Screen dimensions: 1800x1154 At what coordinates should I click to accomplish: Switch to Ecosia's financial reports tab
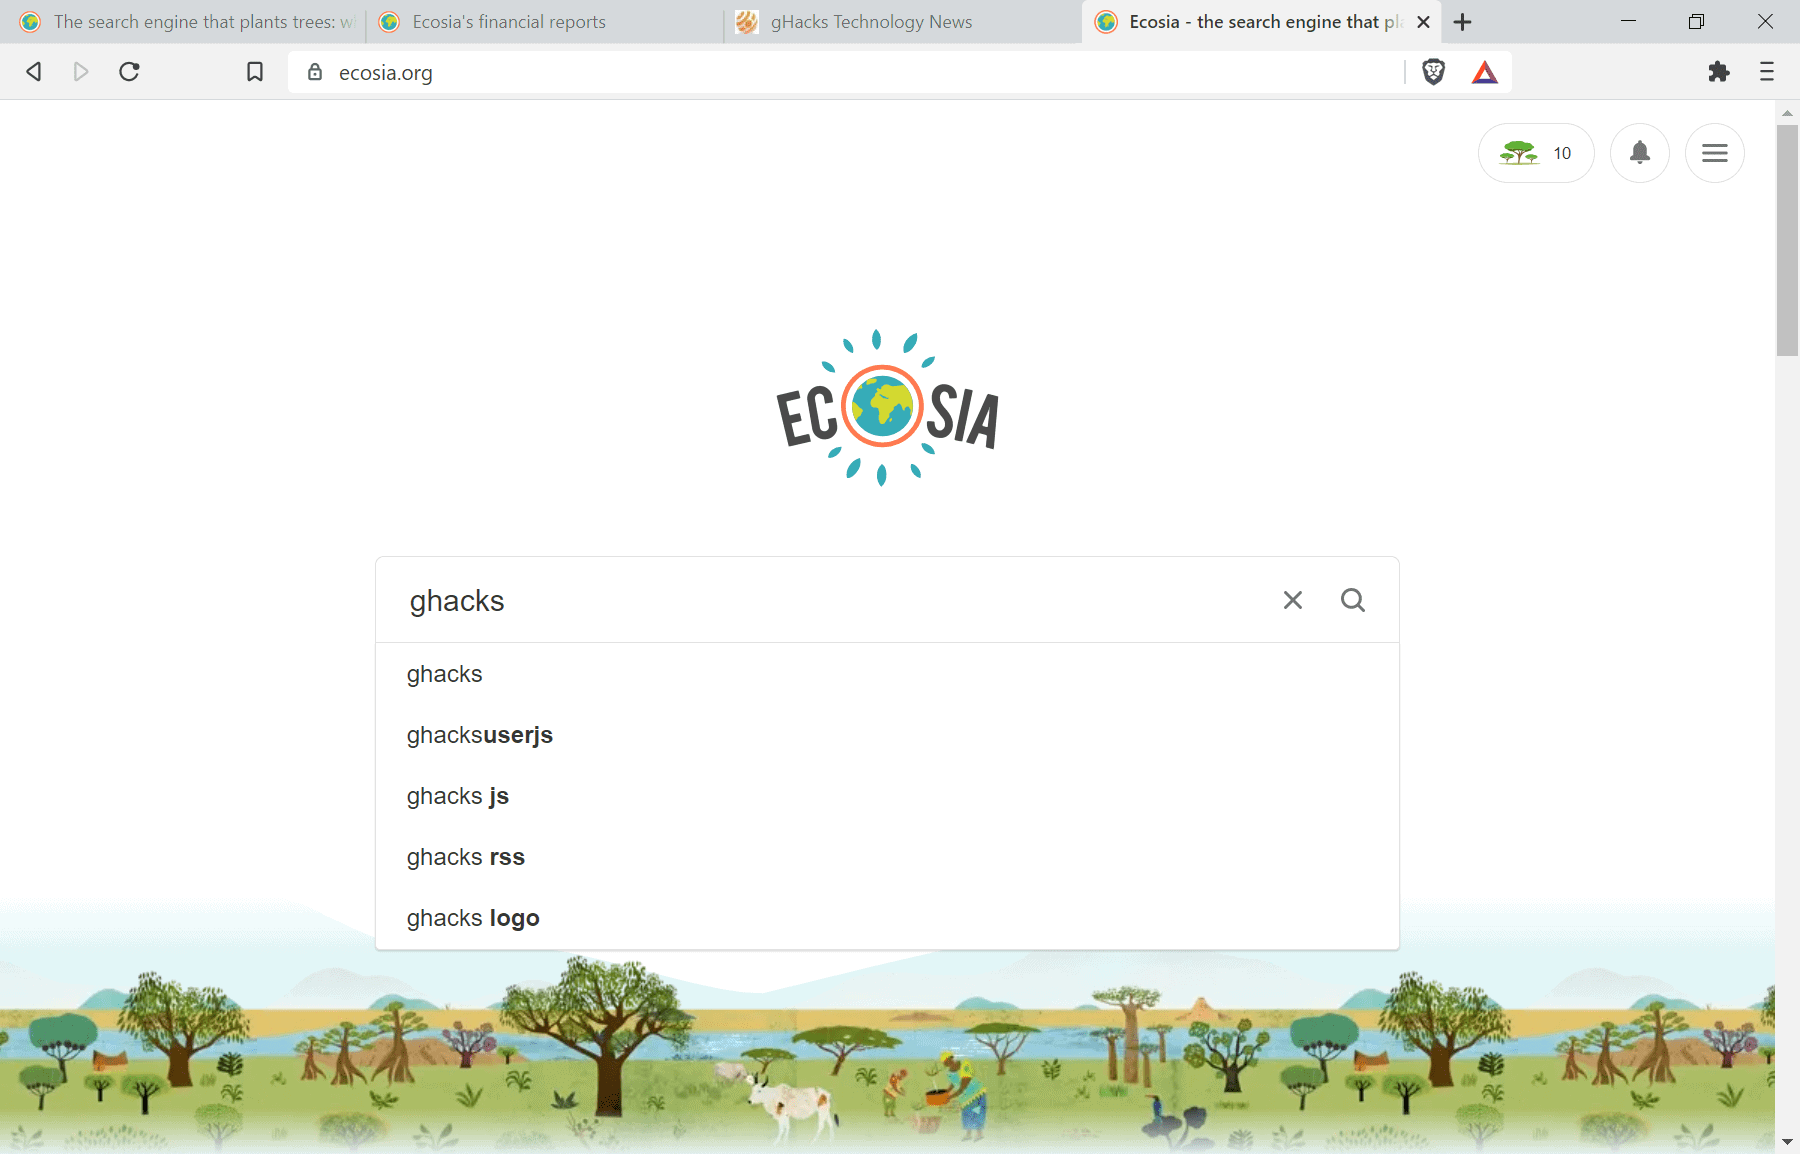click(x=545, y=22)
